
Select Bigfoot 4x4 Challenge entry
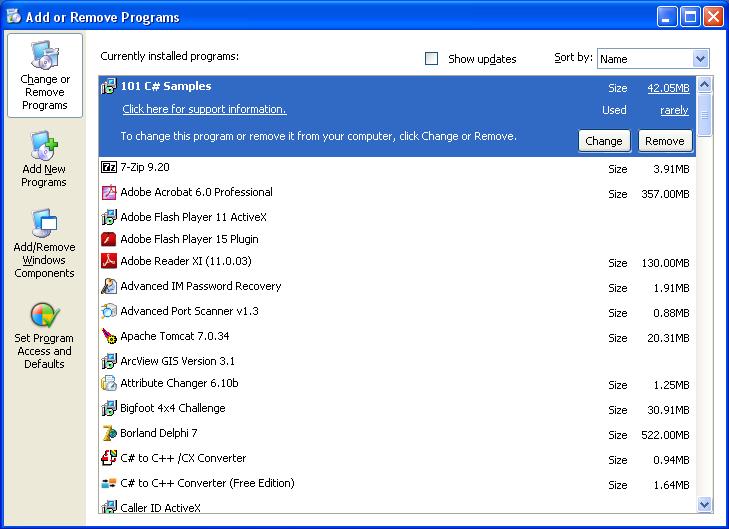tap(397, 409)
